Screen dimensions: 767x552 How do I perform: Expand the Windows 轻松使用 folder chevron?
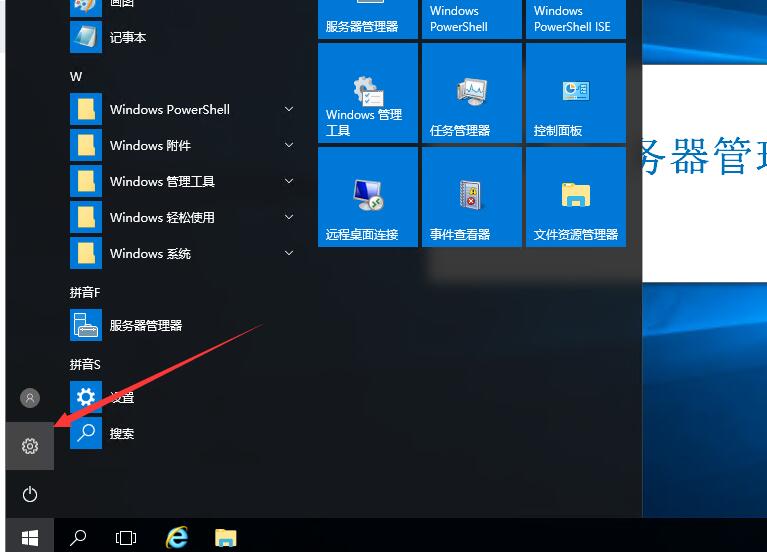click(x=289, y=217)
